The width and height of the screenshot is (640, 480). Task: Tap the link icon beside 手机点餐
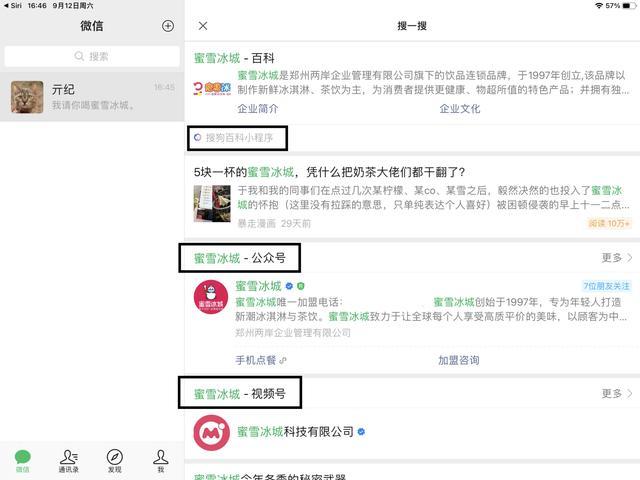click(283, 360)
